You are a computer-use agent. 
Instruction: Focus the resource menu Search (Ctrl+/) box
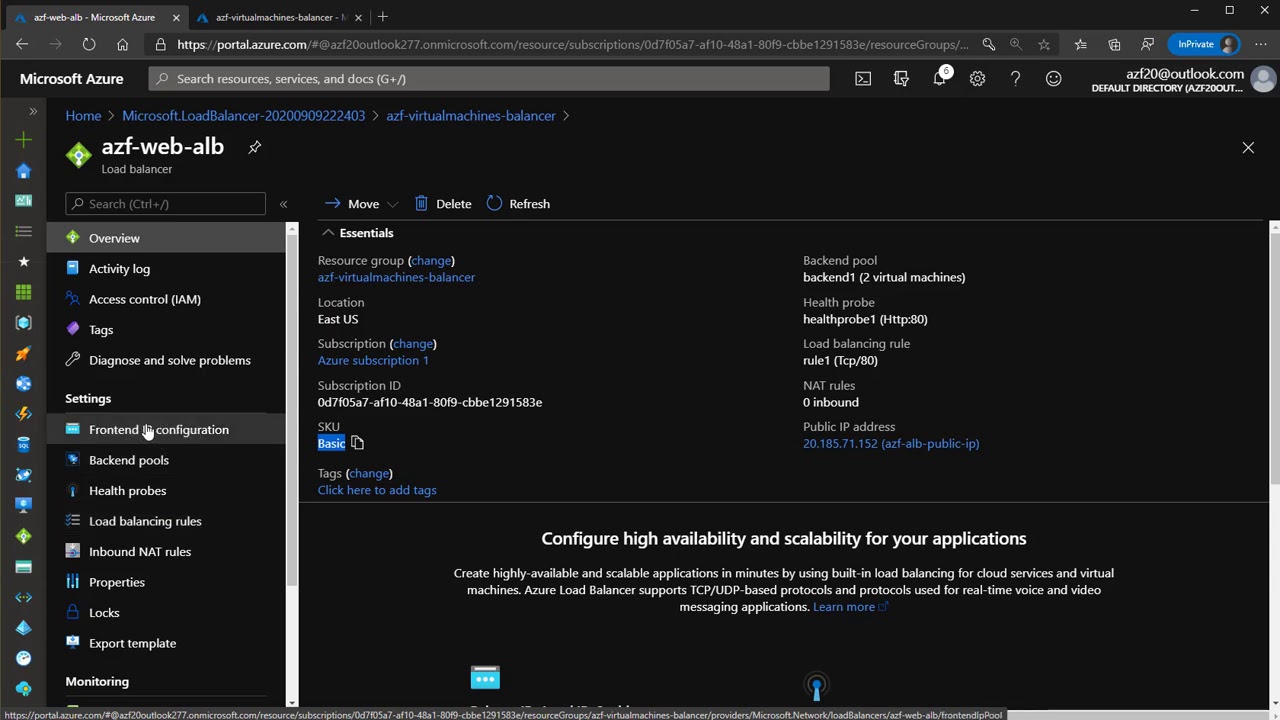pyautogui.click(x=166, y=204)
